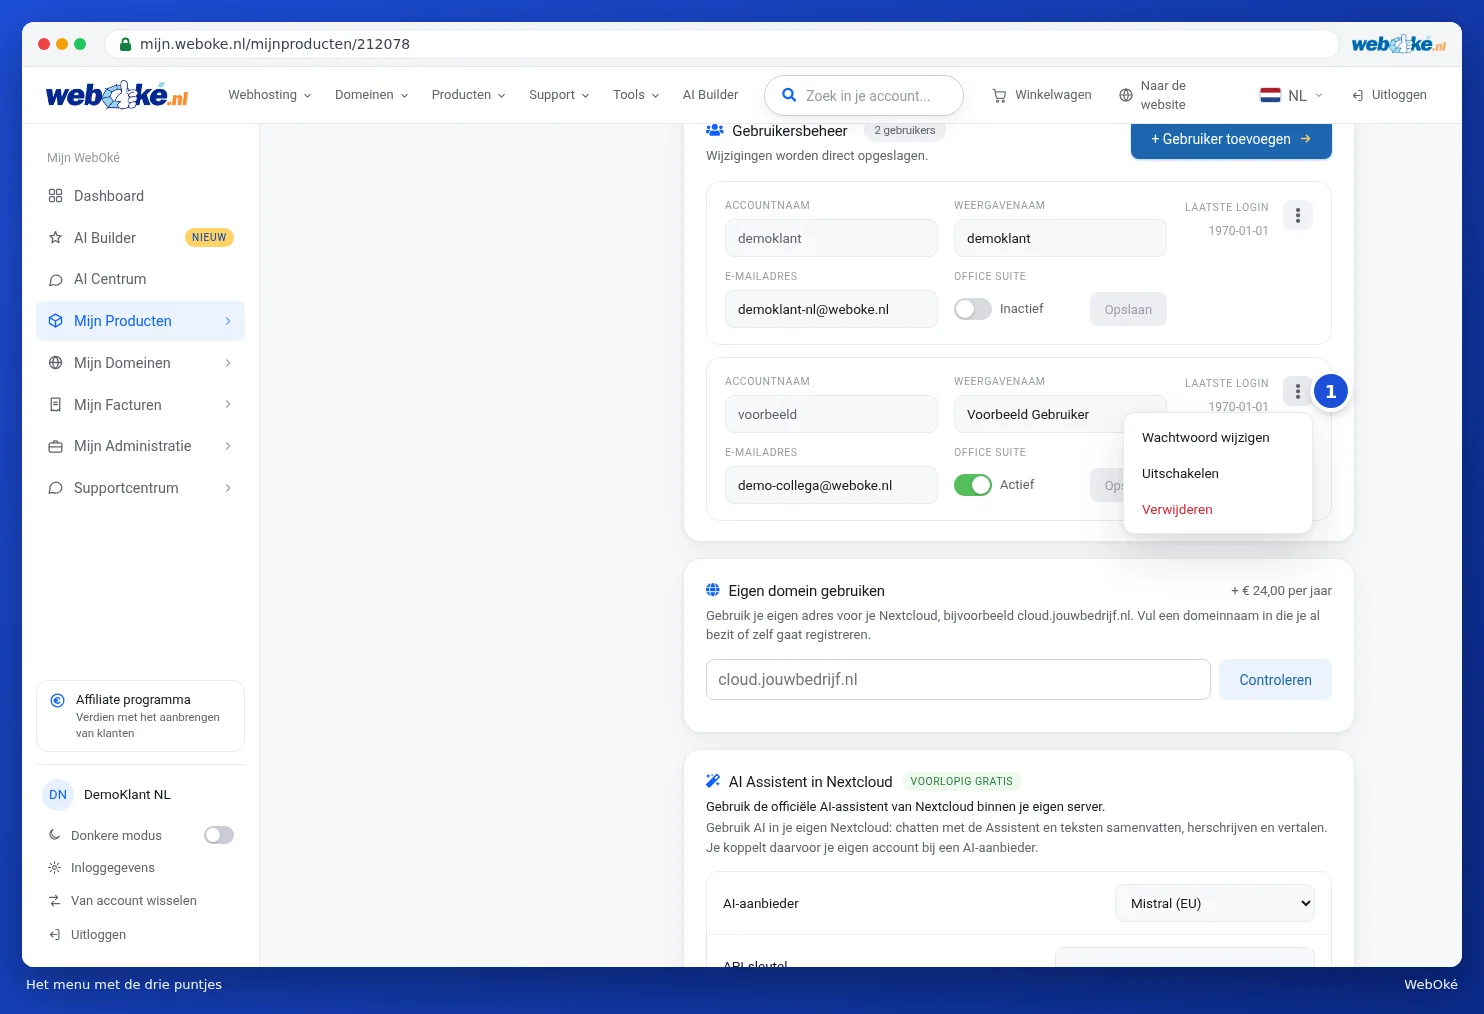Select Wachtwoord wijzigen from the context menu

coord(1206,438)
